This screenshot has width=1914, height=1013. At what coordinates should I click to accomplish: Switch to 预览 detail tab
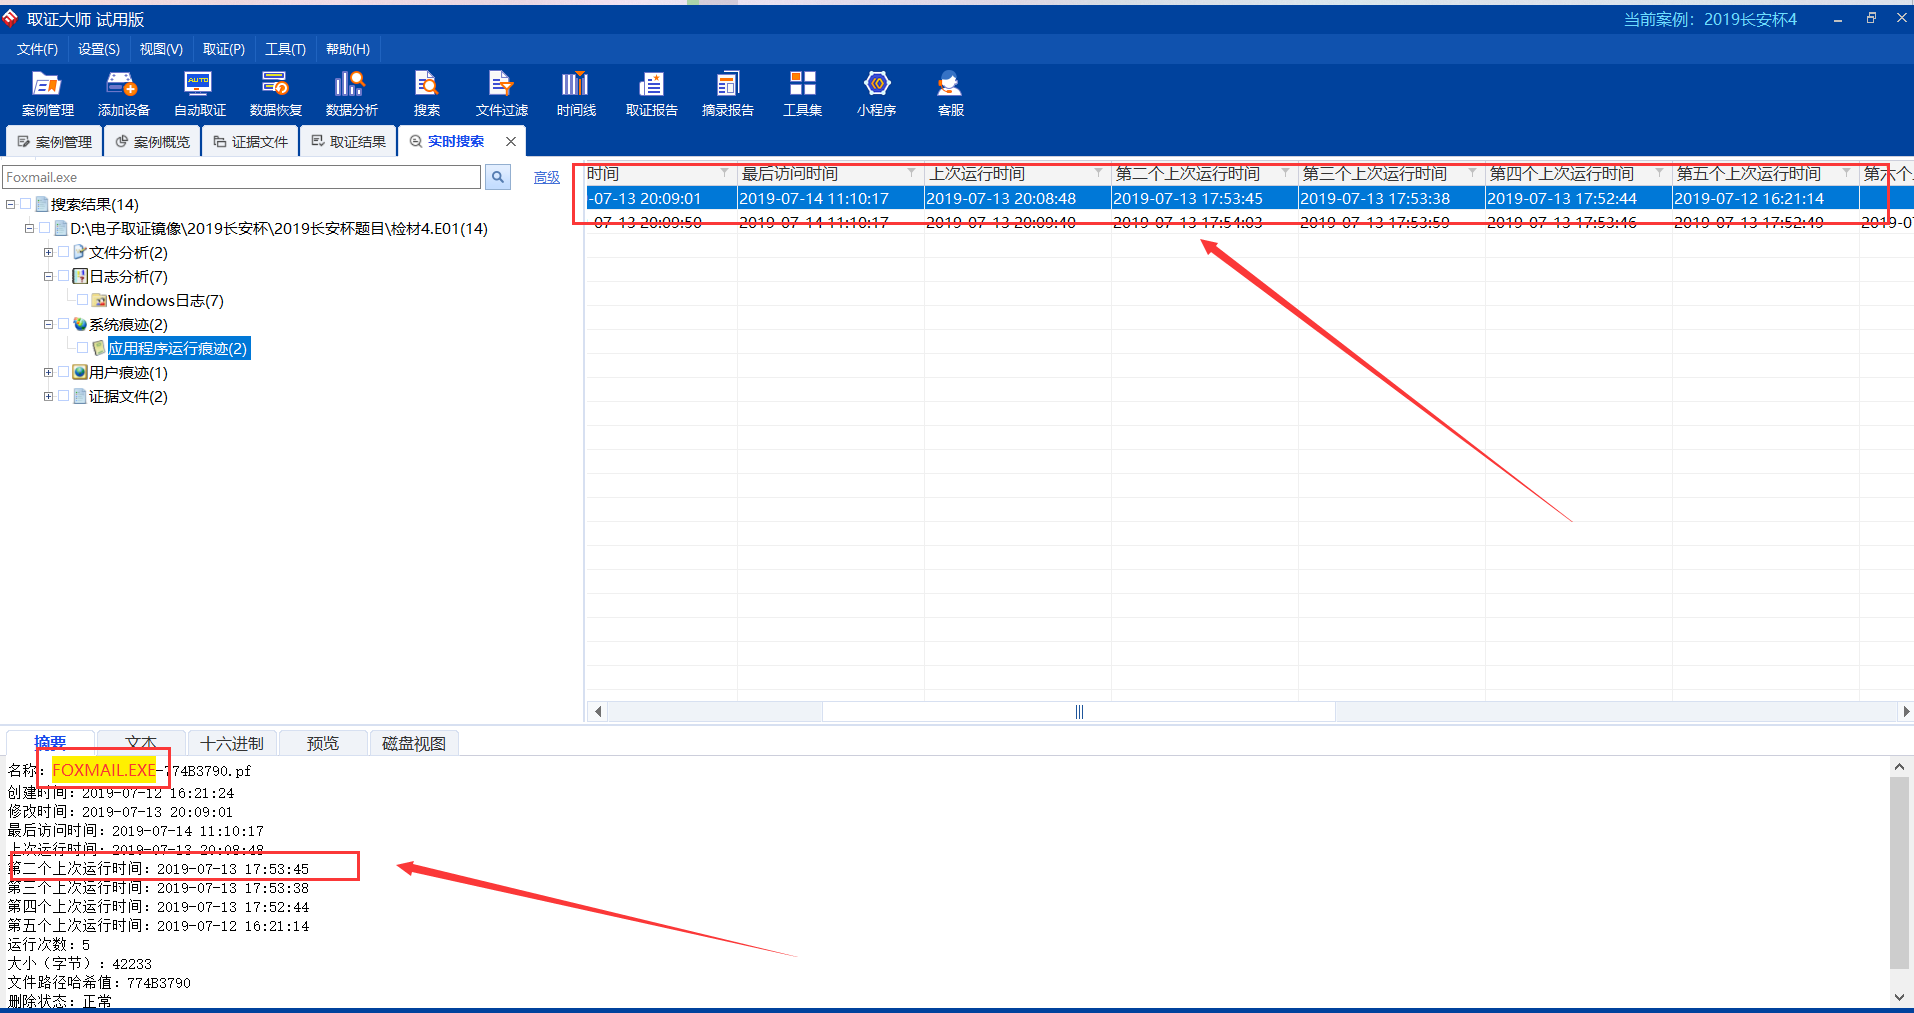pos(323,743)
